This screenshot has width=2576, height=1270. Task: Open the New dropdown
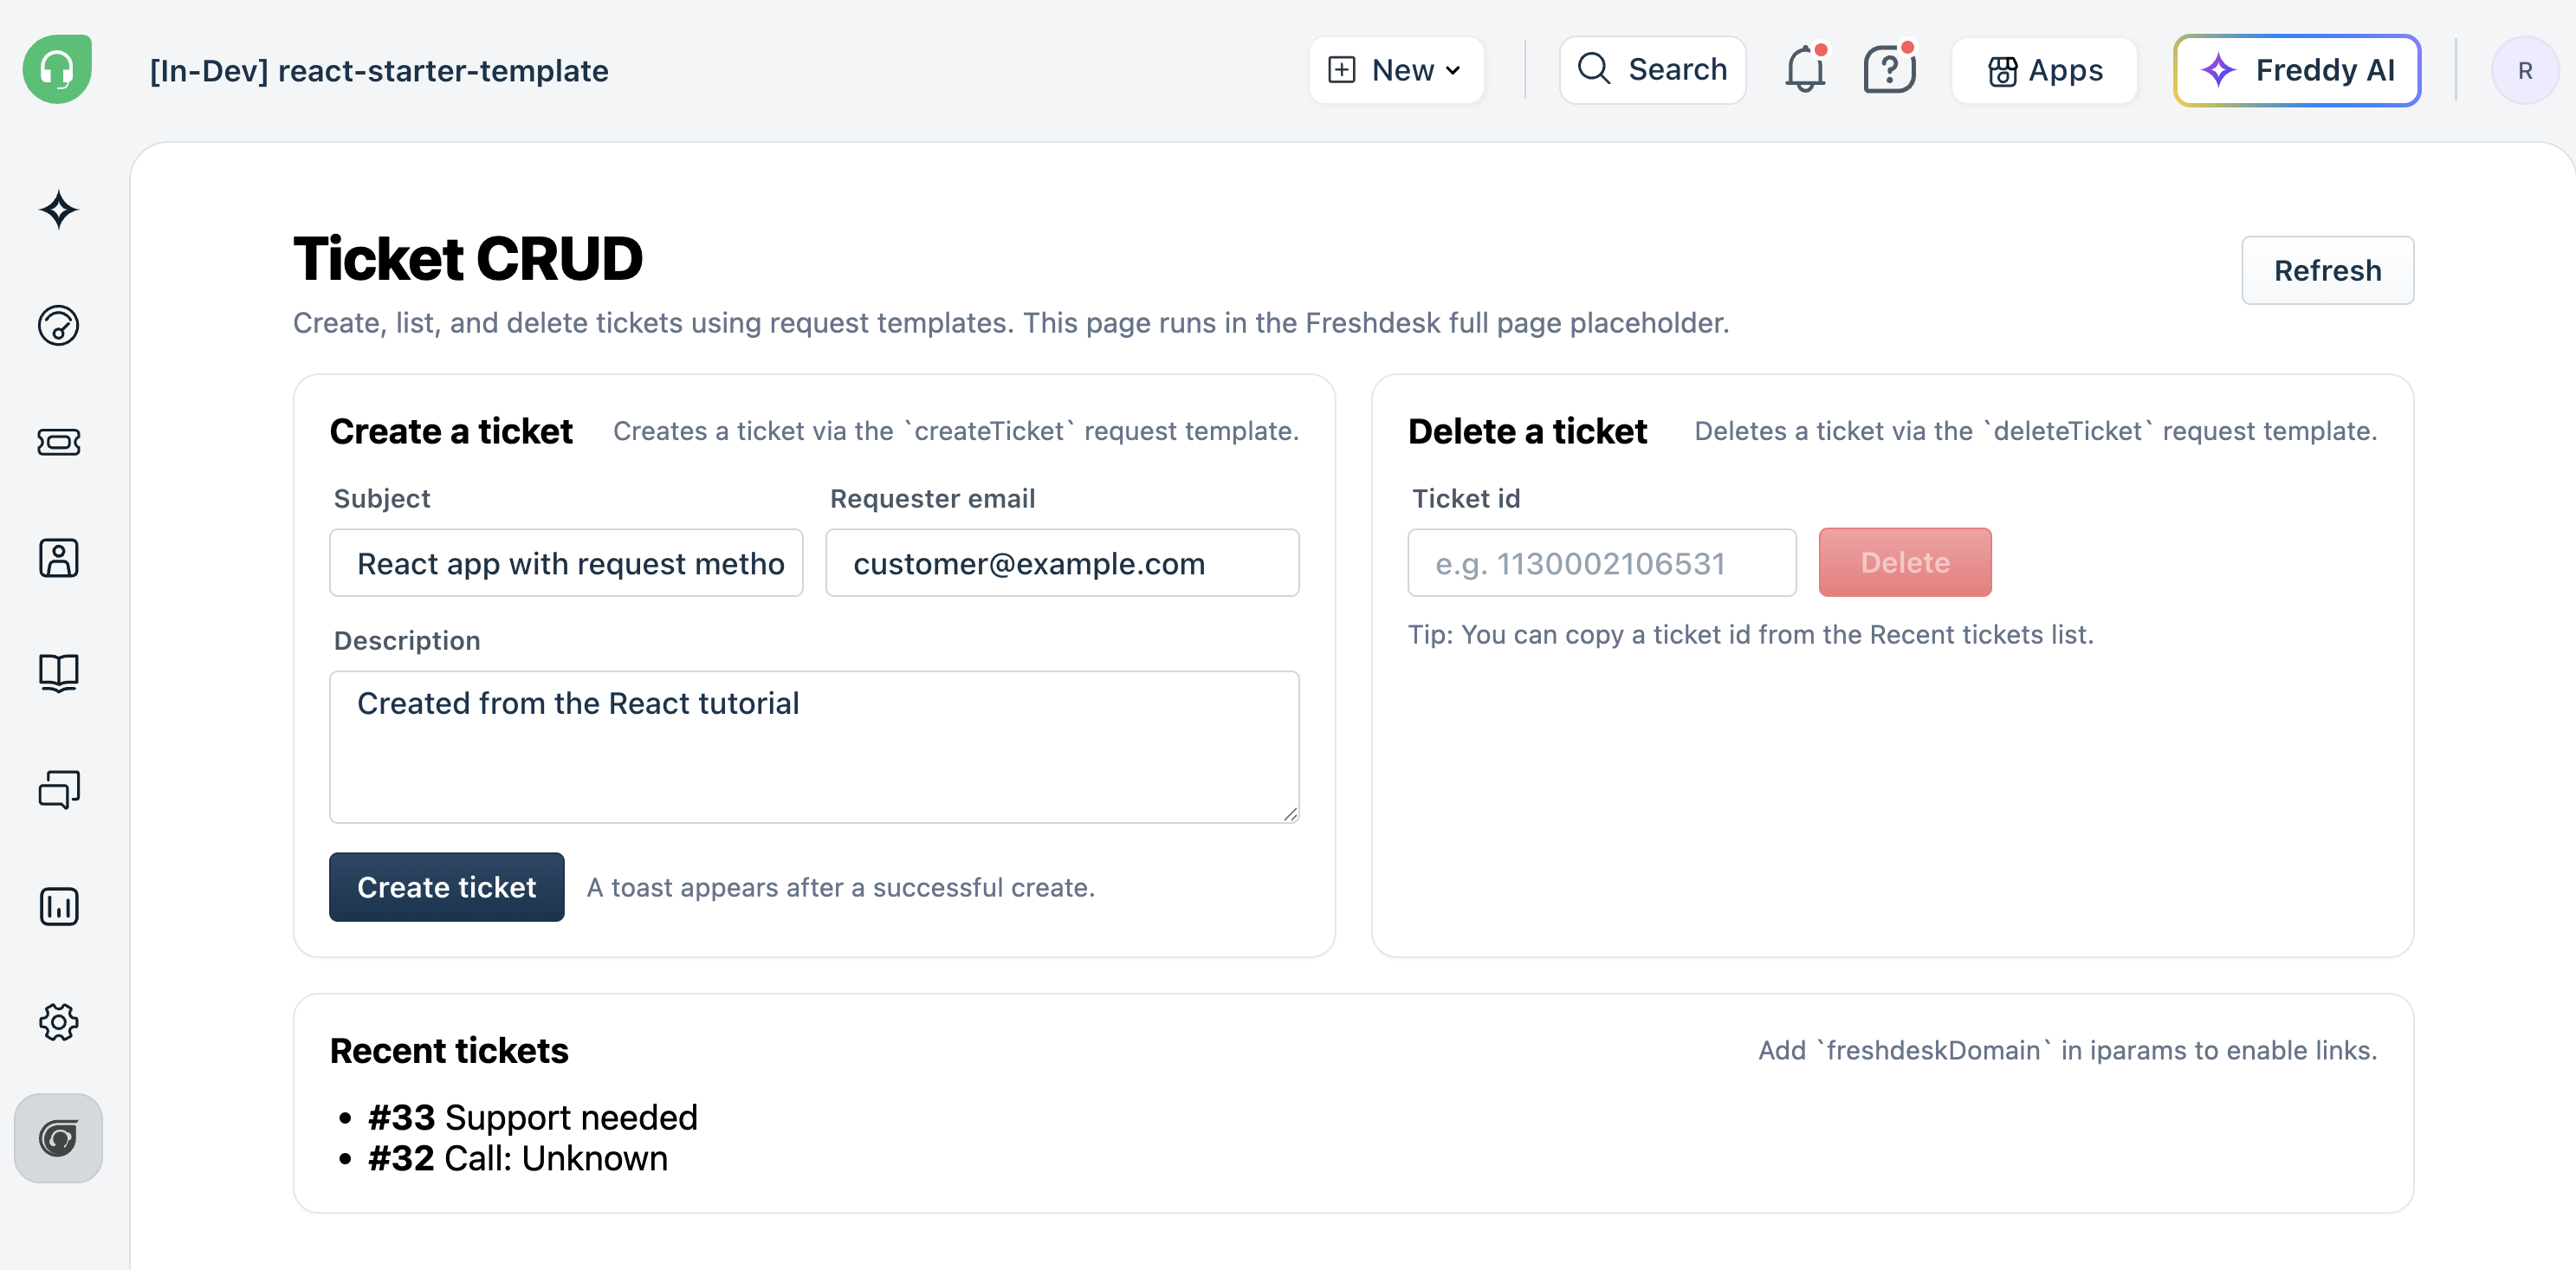[1396, 69]
